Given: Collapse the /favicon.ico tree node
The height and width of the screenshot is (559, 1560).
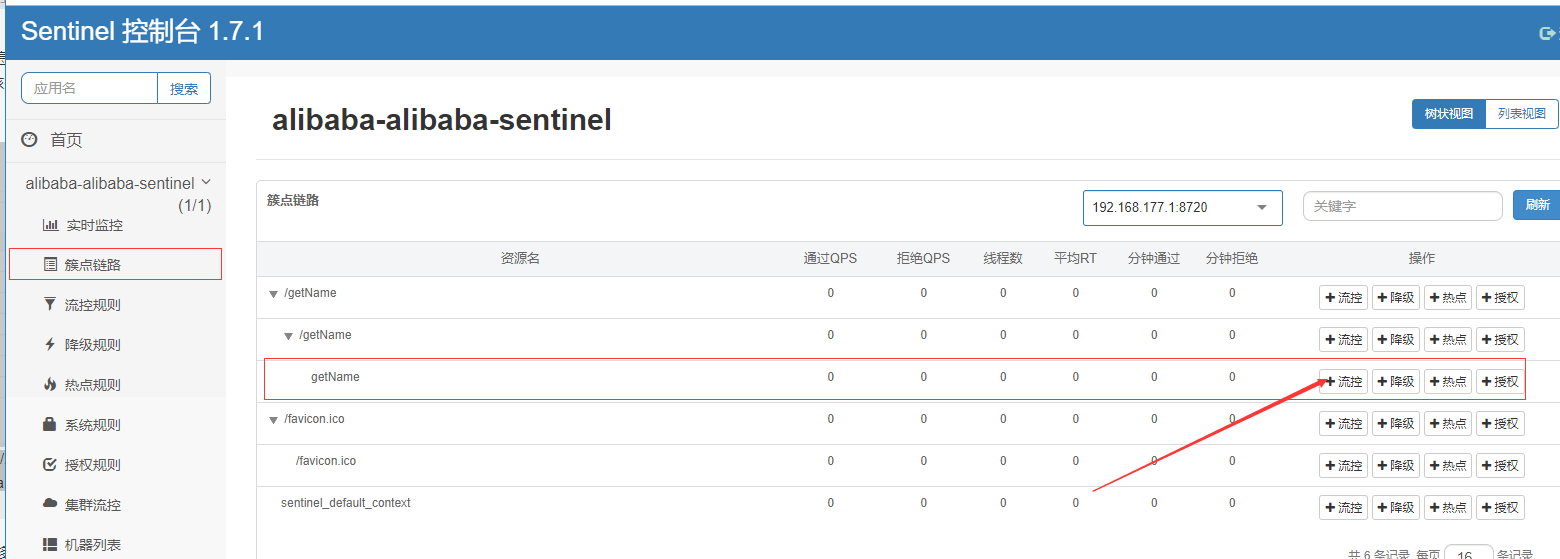Looking at the screenshot, I should click(274, 420).
